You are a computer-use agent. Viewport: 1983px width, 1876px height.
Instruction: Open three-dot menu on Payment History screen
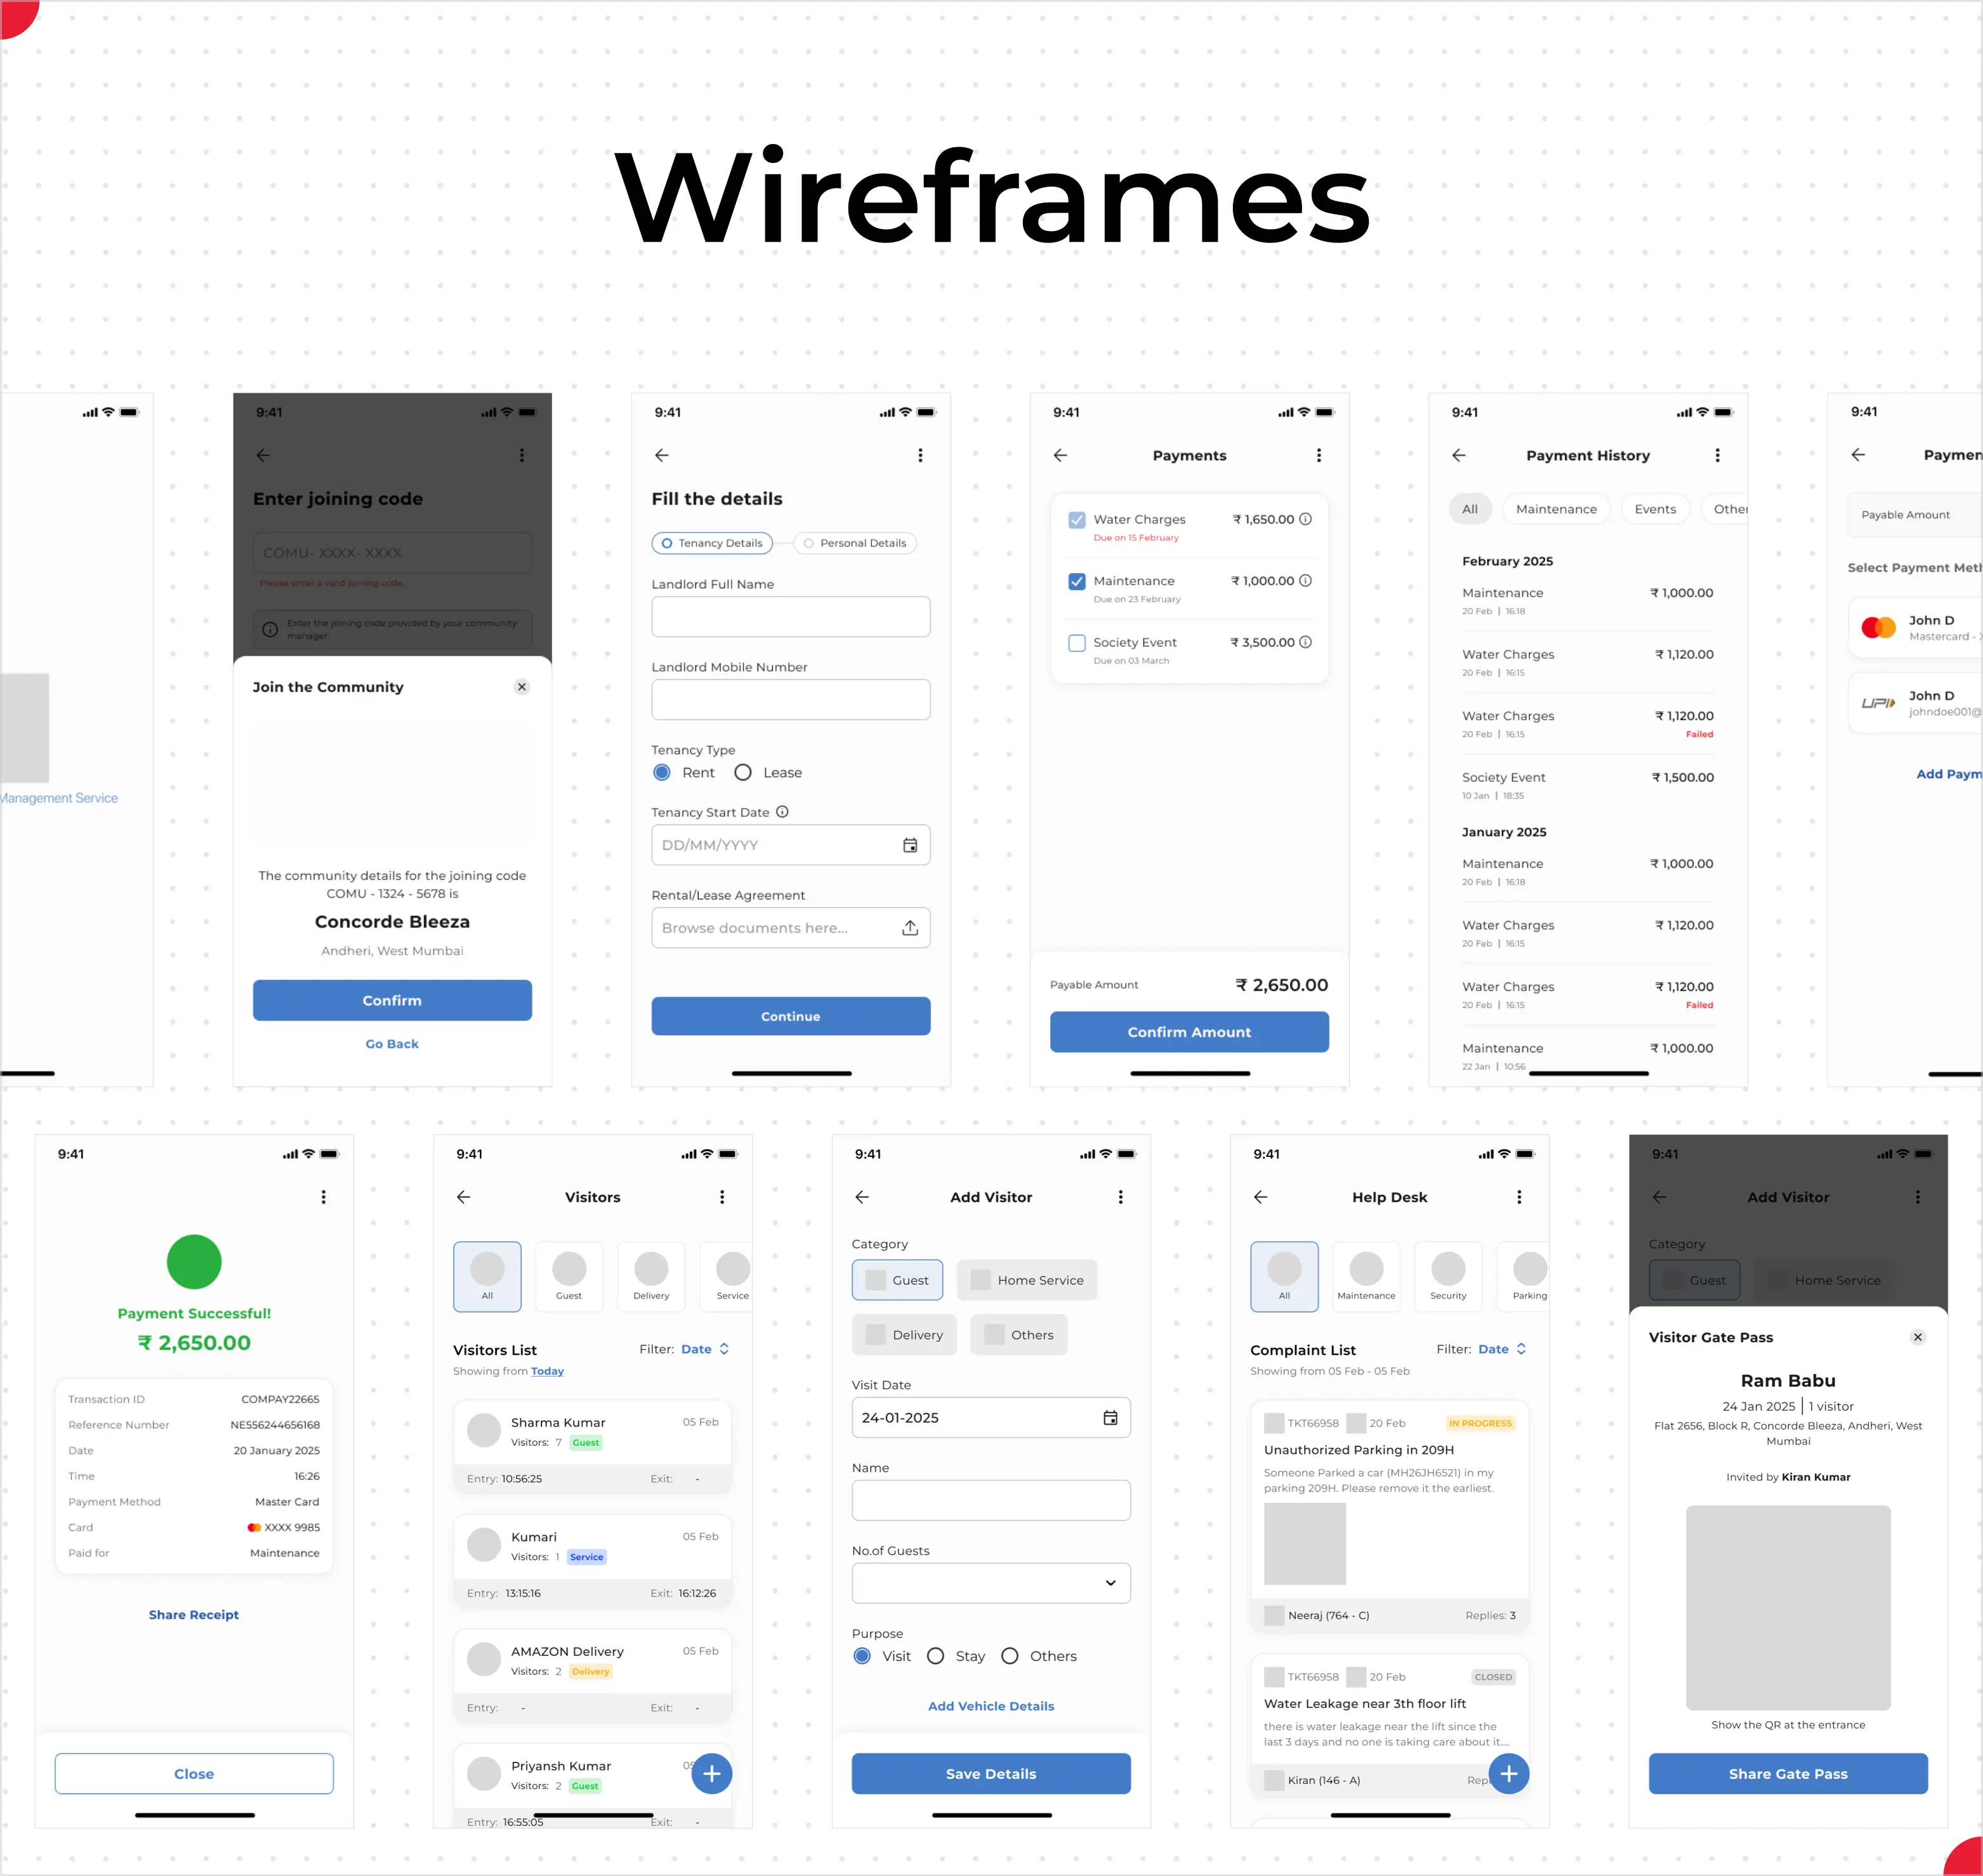pyautogui.click(x=1717, y=455)
